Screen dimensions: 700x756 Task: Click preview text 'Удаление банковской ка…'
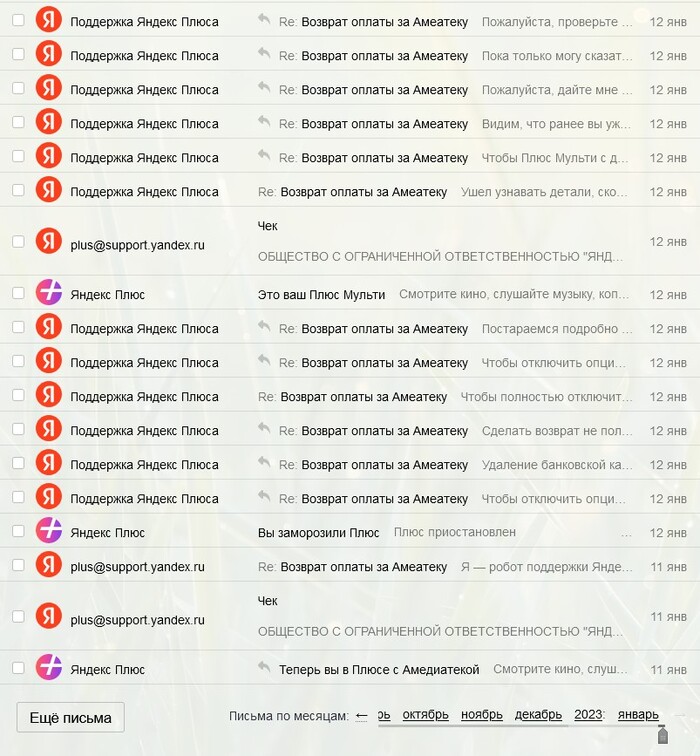[557, 465]
